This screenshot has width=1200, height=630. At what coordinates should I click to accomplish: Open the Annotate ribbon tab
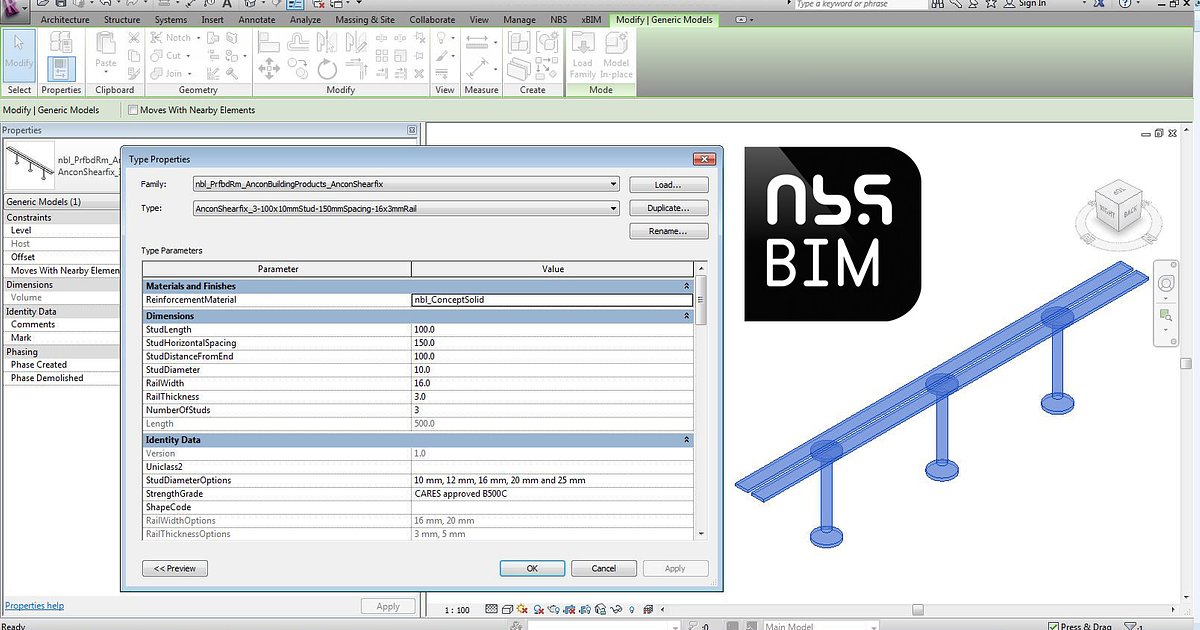point(257,19)
